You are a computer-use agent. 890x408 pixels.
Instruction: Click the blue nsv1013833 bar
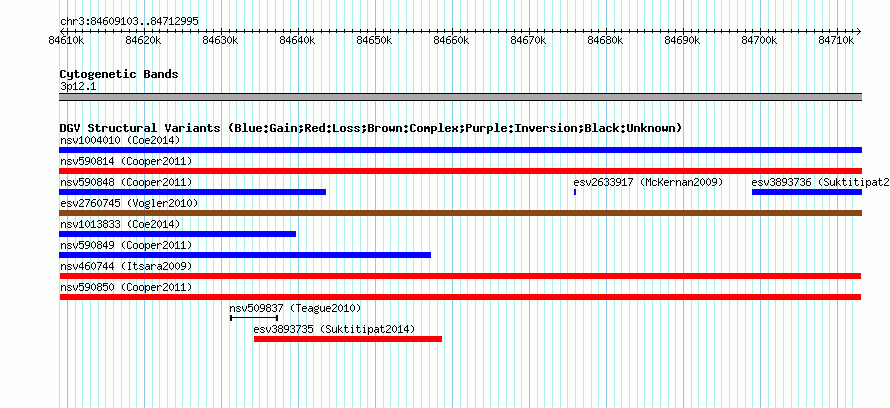pos(178,234)
